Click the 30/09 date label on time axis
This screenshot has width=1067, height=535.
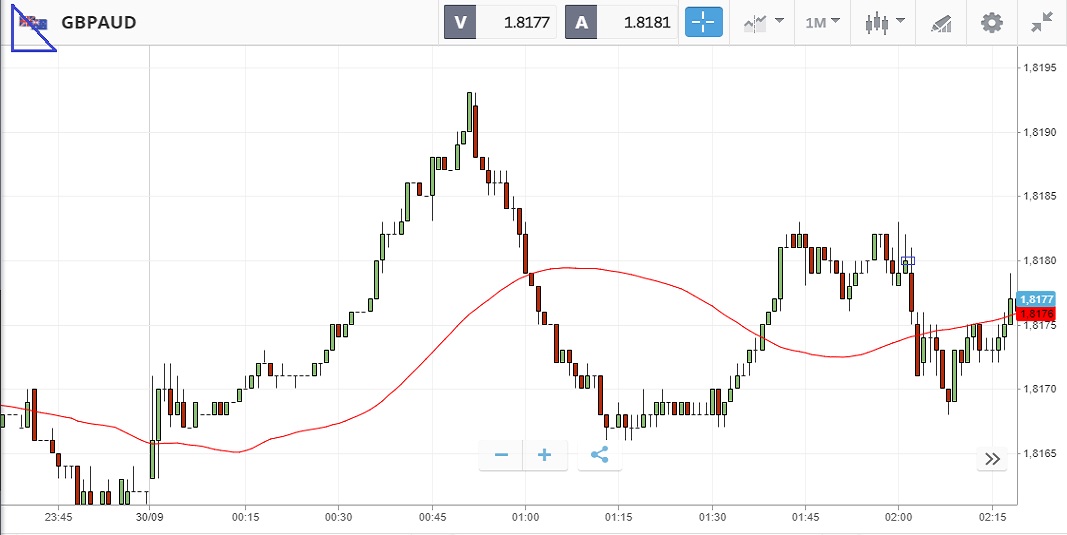pos(150,517)
